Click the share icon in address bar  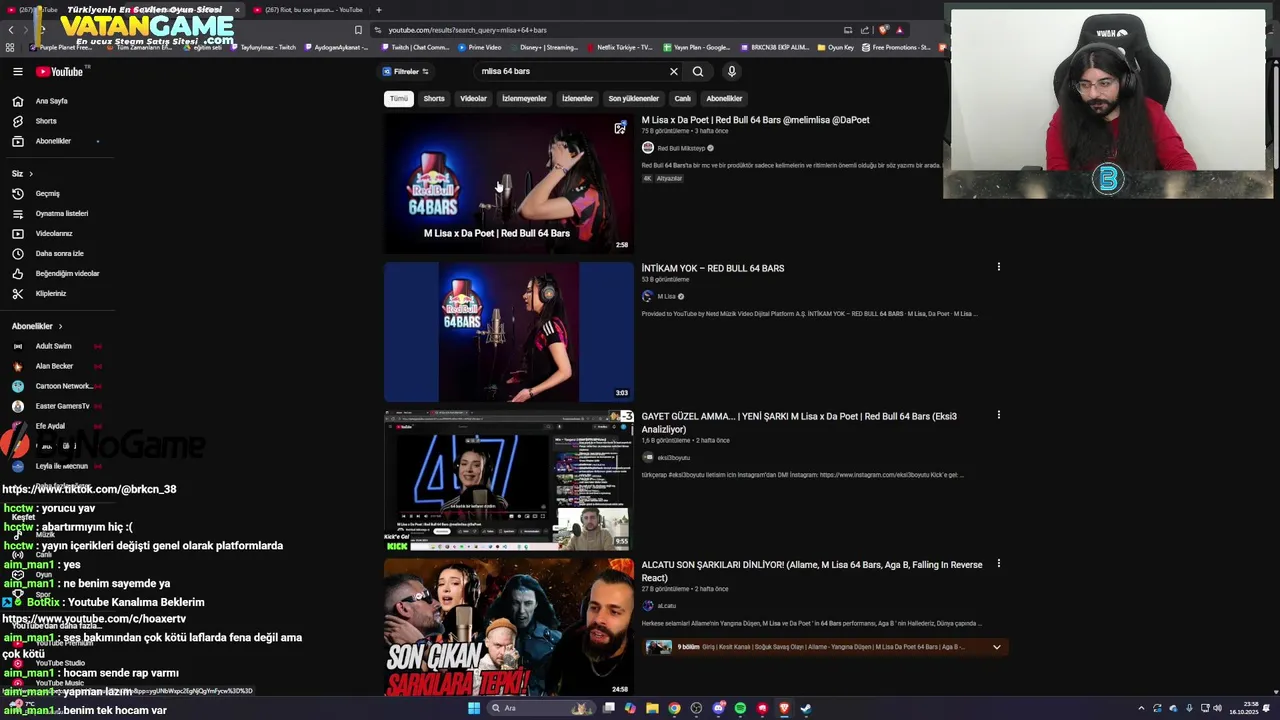865,30
